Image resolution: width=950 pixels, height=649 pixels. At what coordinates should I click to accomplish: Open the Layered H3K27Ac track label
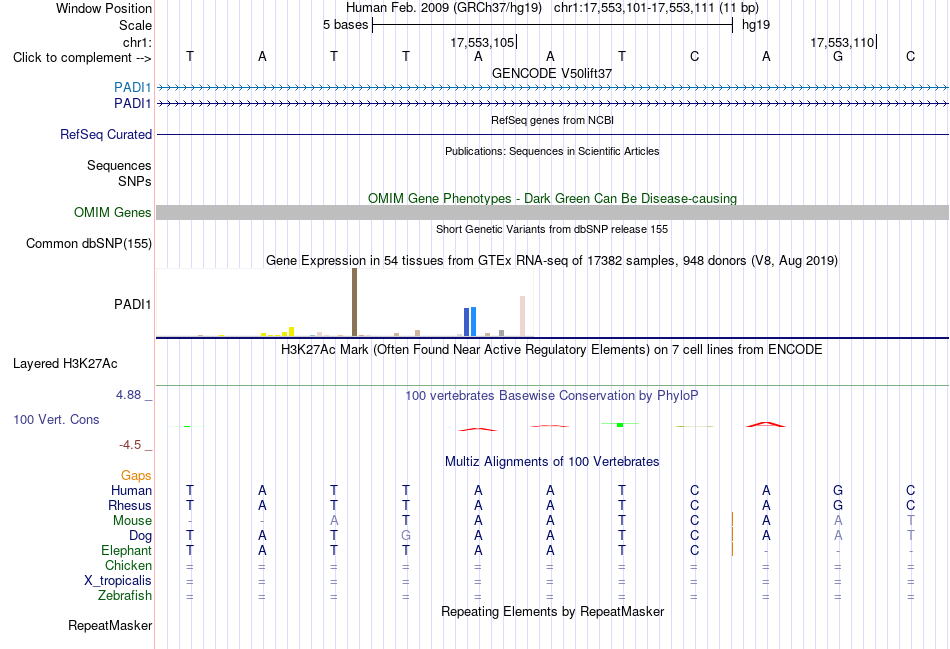point(65,364)
